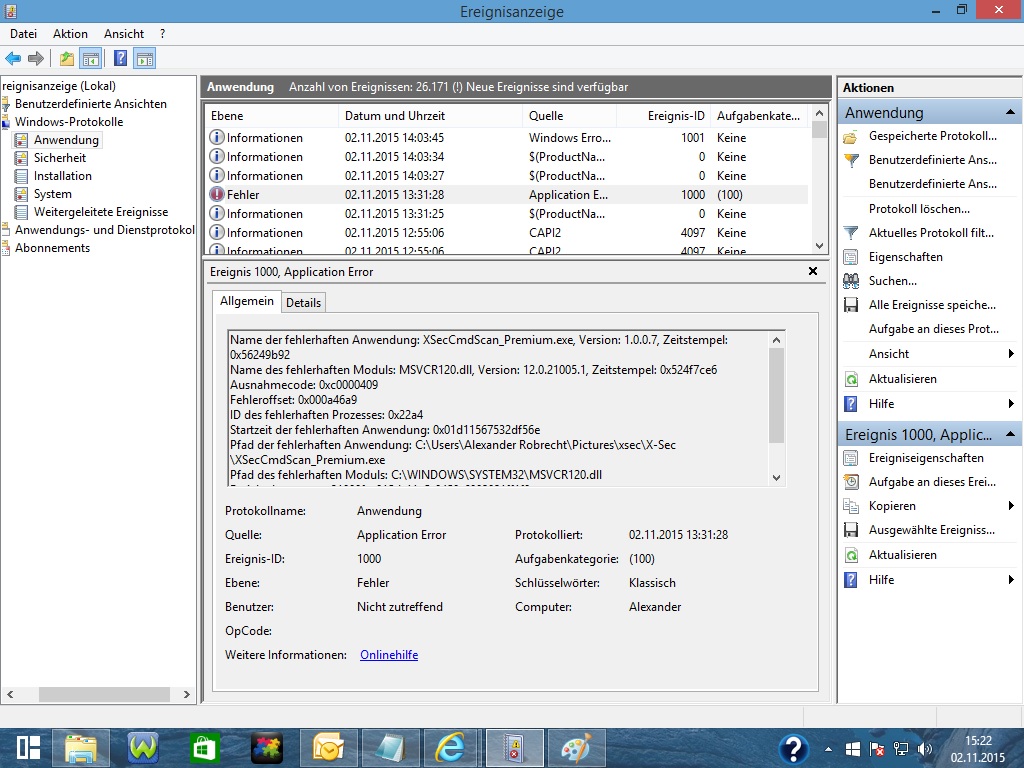Select the Sicherheit log in tree
Screen dimensions: 1024x768
coord(60,158)
